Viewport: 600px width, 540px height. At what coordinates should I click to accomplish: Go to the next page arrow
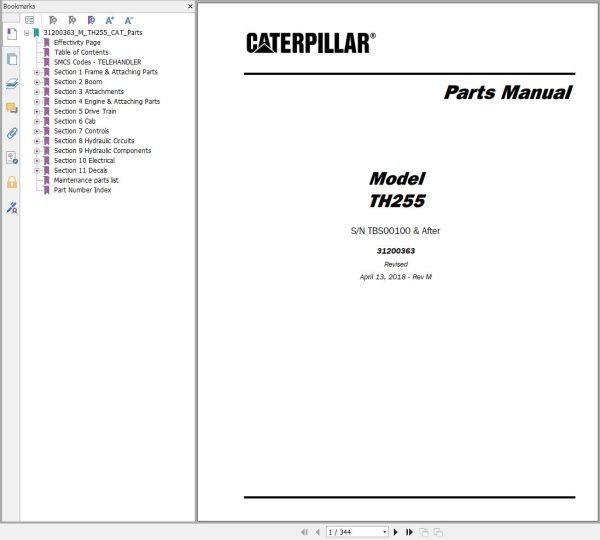(x=396, y=532)
